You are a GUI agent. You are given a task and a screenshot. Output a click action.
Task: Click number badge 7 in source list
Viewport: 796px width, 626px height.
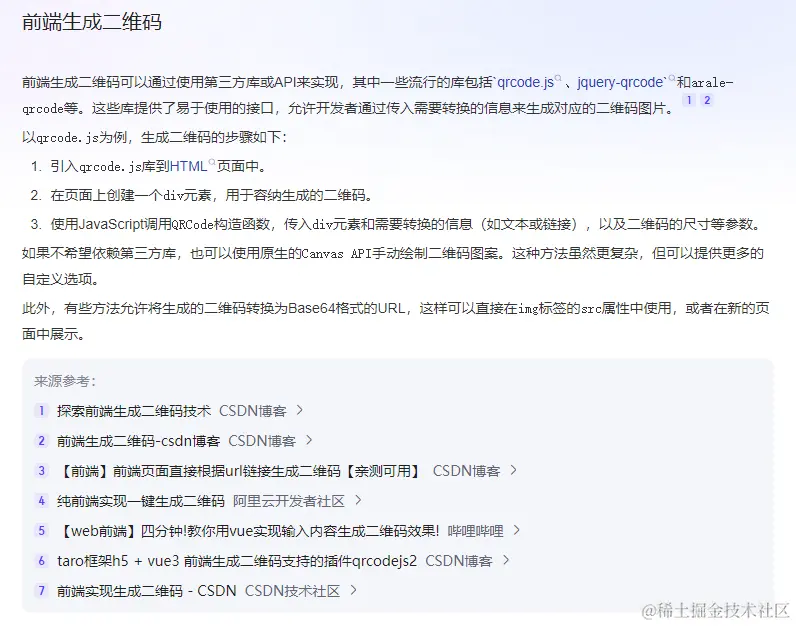[42, 591]
